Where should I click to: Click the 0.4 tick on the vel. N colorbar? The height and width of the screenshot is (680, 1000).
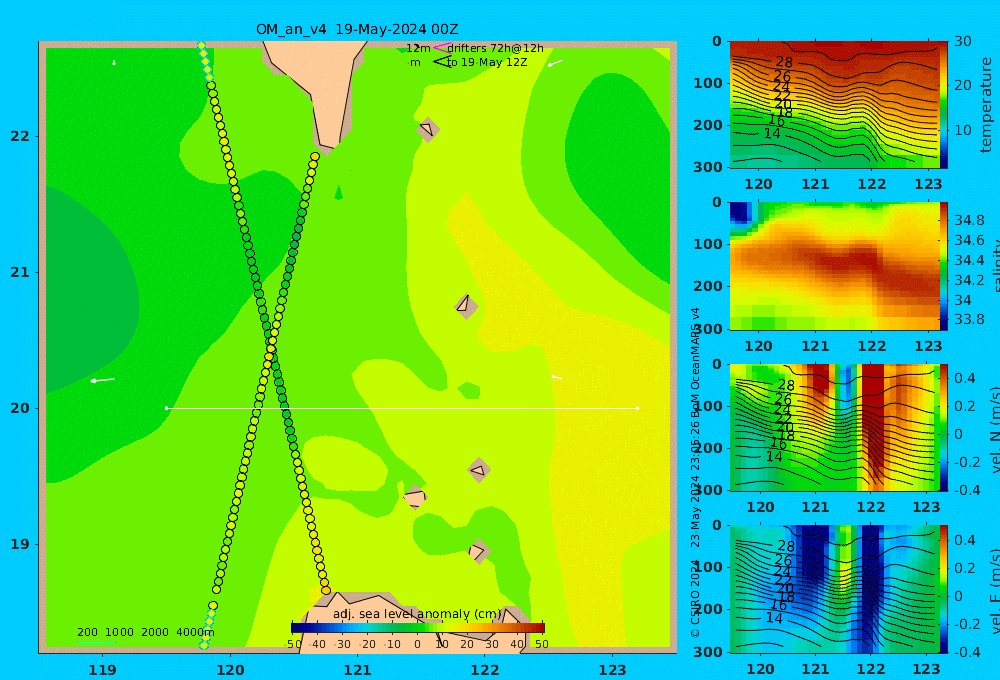[x=965, y=378]
